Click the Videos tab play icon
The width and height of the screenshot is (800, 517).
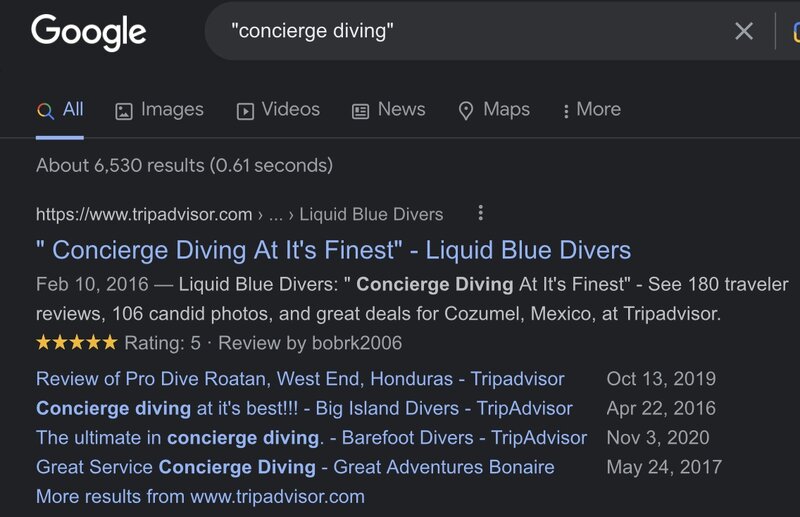click(245, 111)
